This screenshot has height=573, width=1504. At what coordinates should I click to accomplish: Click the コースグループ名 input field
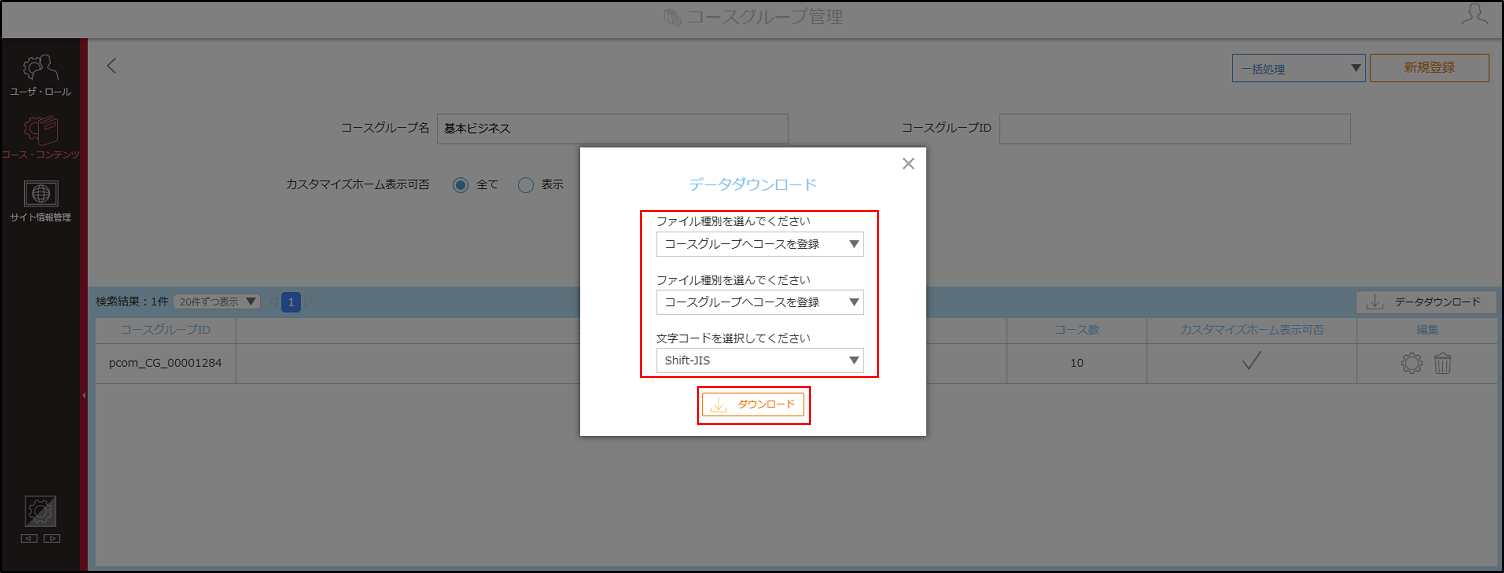point(613,129)
